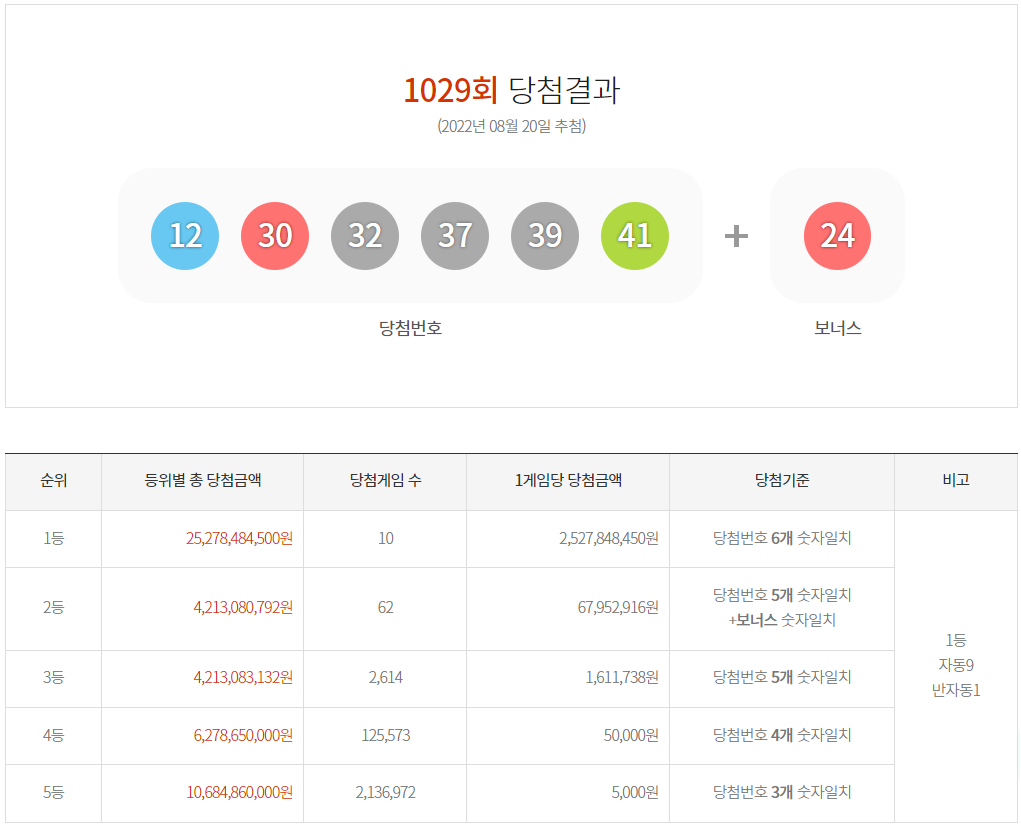Click the 순위 column header
The width and height of the screenshot is (1021, 826).
coord(54,481)
